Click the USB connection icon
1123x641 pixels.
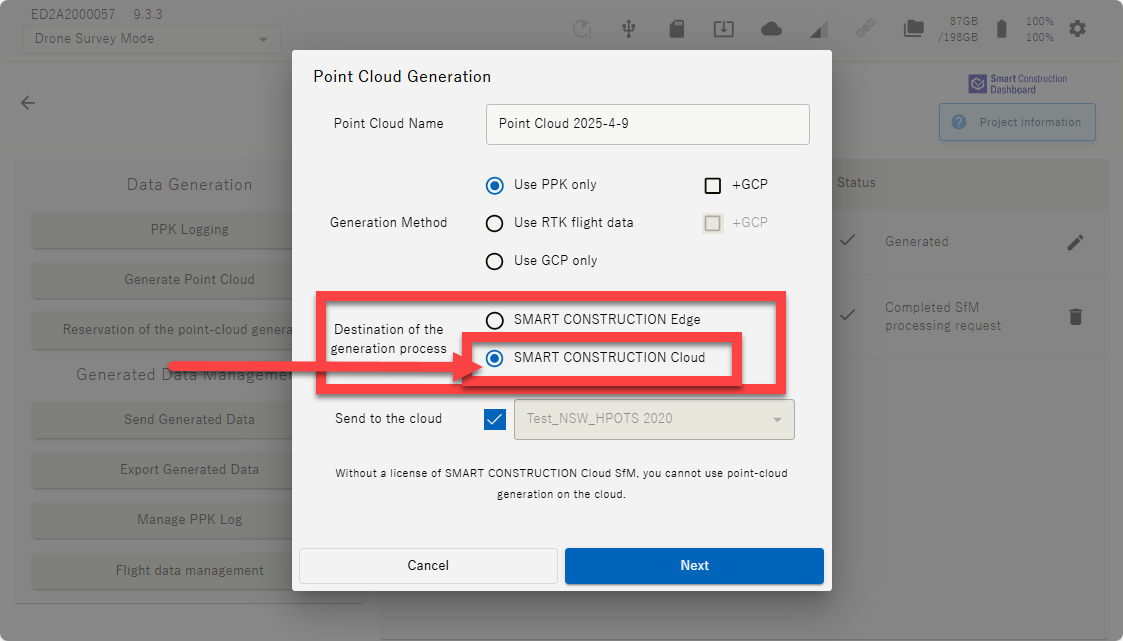[629, 29]
